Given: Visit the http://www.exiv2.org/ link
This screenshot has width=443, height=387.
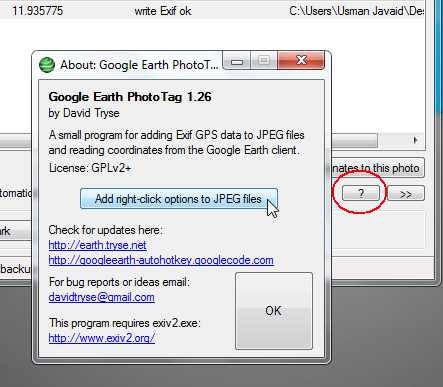Looking at the screenshot, I should [x=102, y=338].
